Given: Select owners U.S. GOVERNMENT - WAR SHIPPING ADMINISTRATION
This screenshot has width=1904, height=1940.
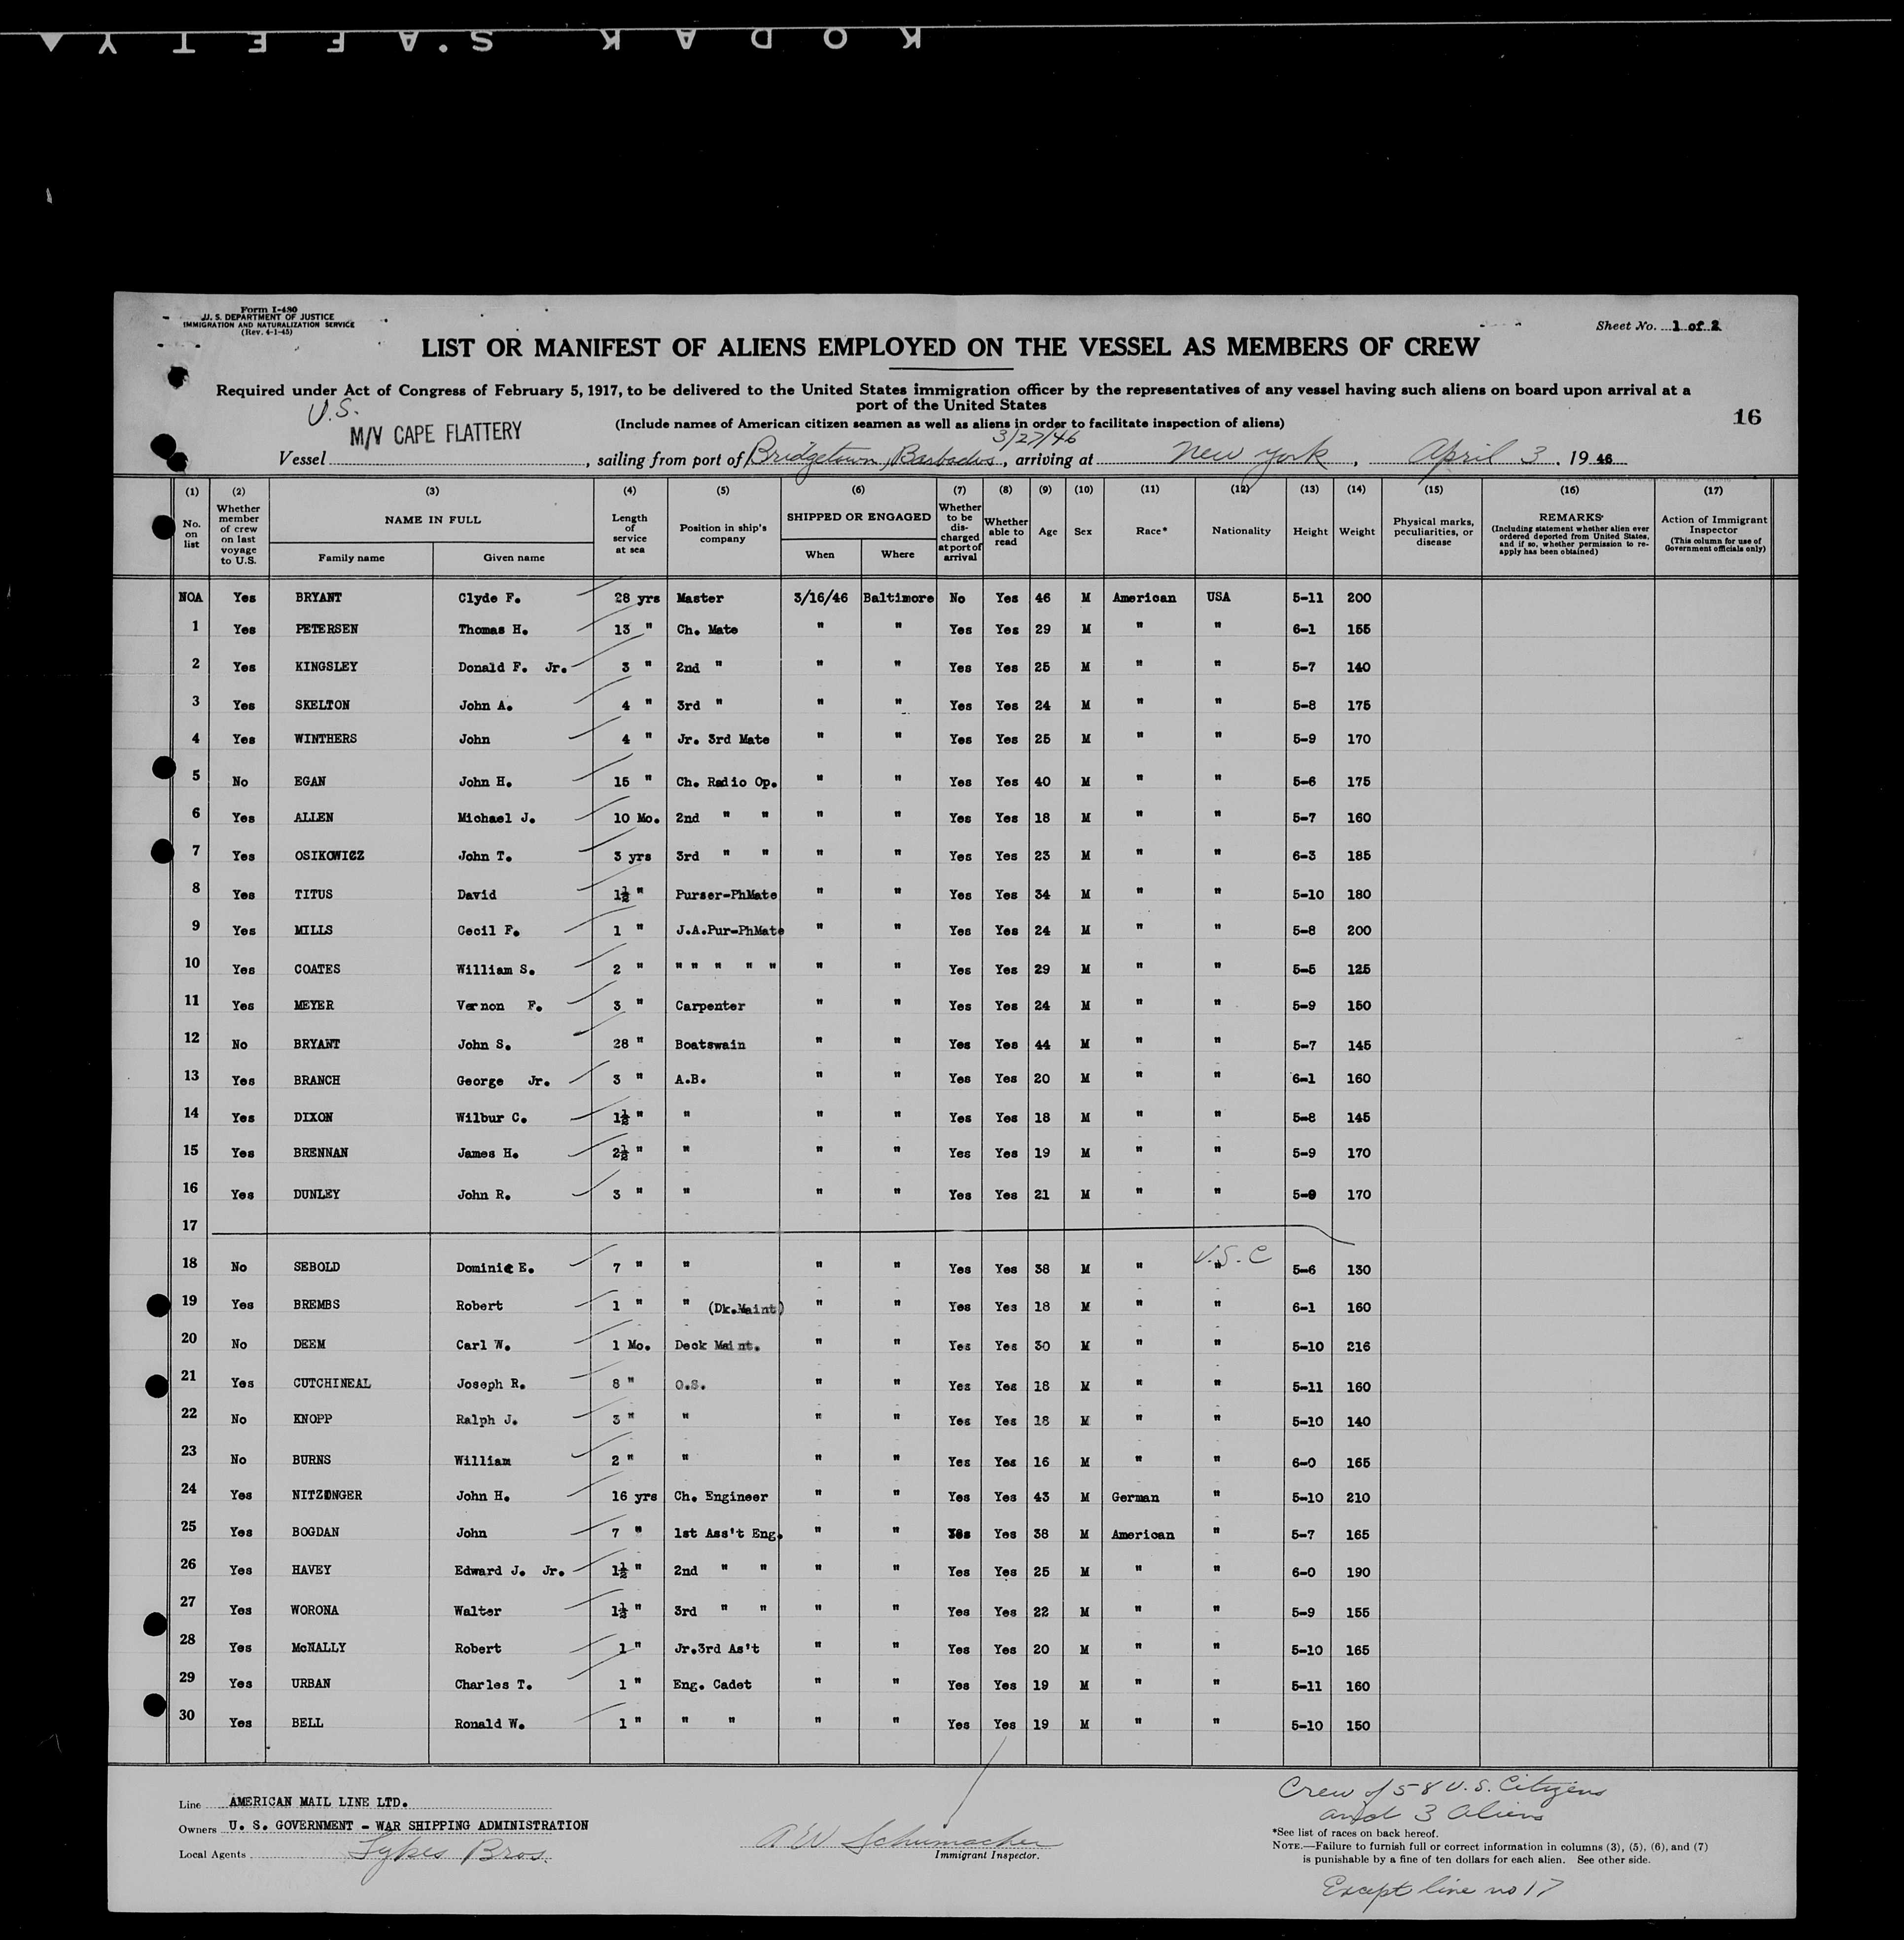Looking at the screenshot, I should (408, 1826).
